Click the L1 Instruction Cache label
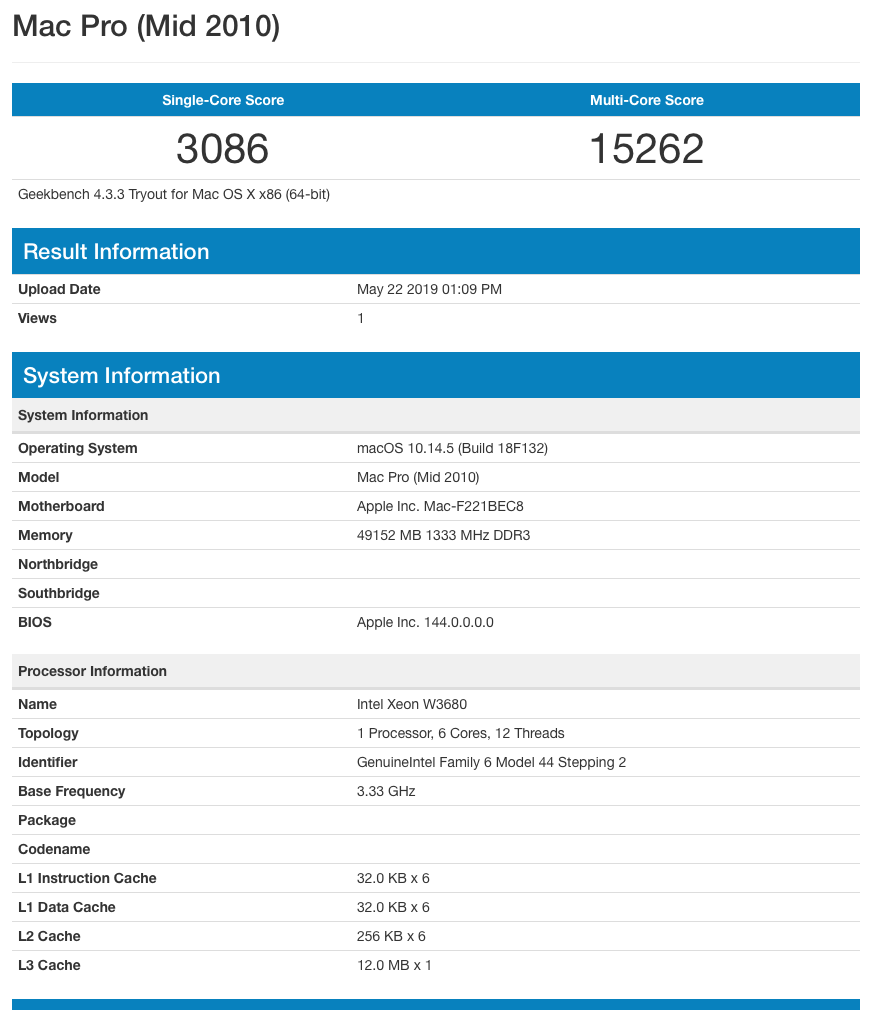 point(87,878)
